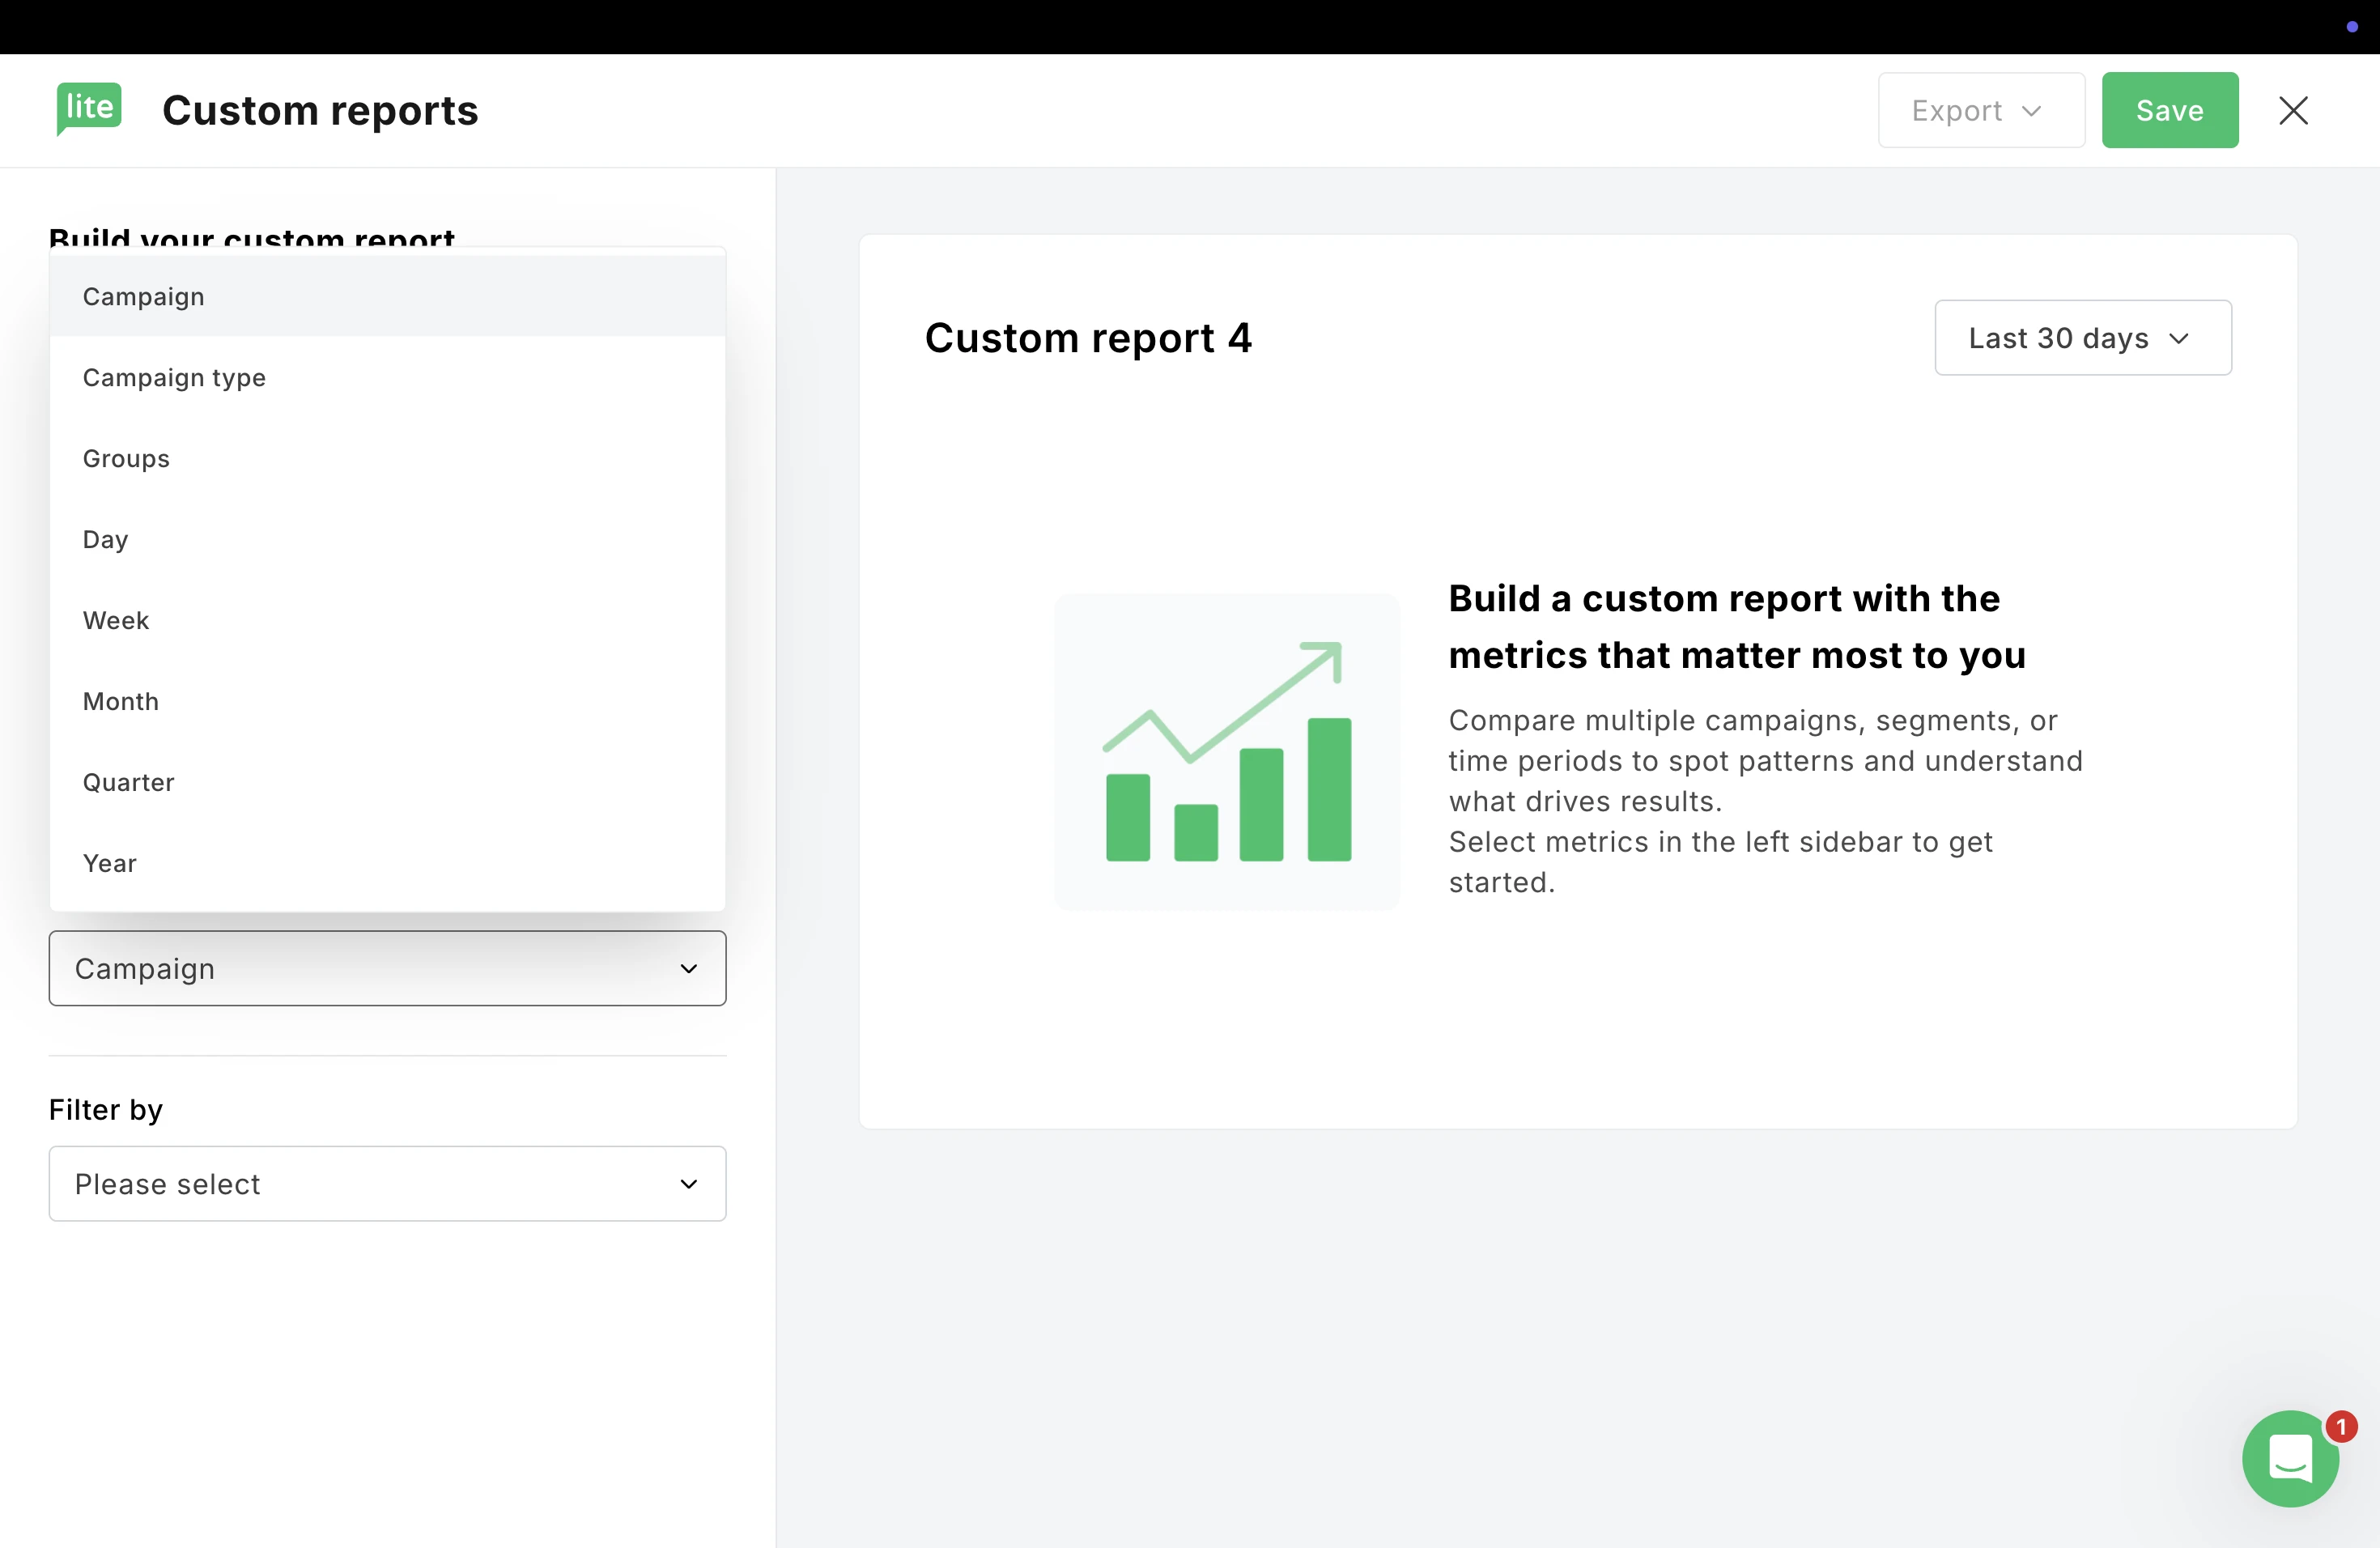The width and height of the screenshot is (2380, 1548).
Task: Click the chevron arrow in Filter by field
Action: point(689,1184)
